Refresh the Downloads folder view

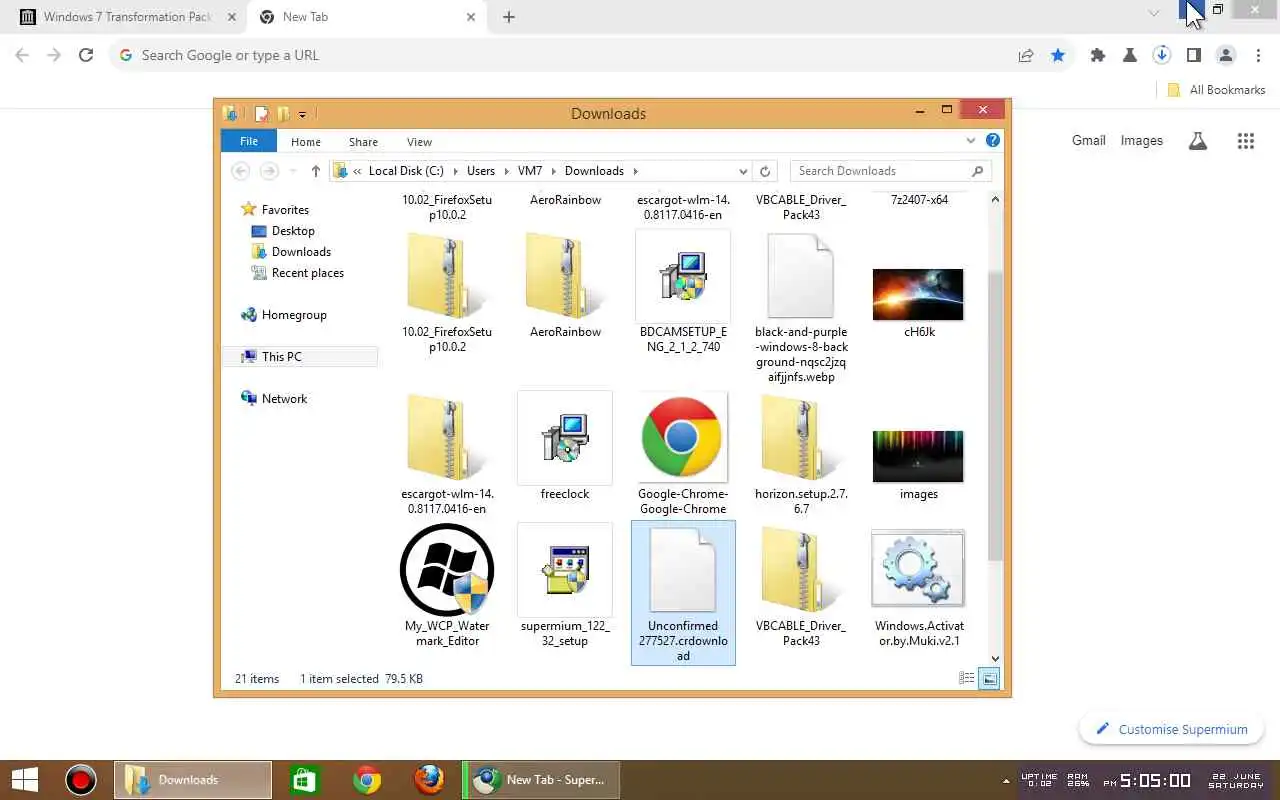click(x=765, y=171)
